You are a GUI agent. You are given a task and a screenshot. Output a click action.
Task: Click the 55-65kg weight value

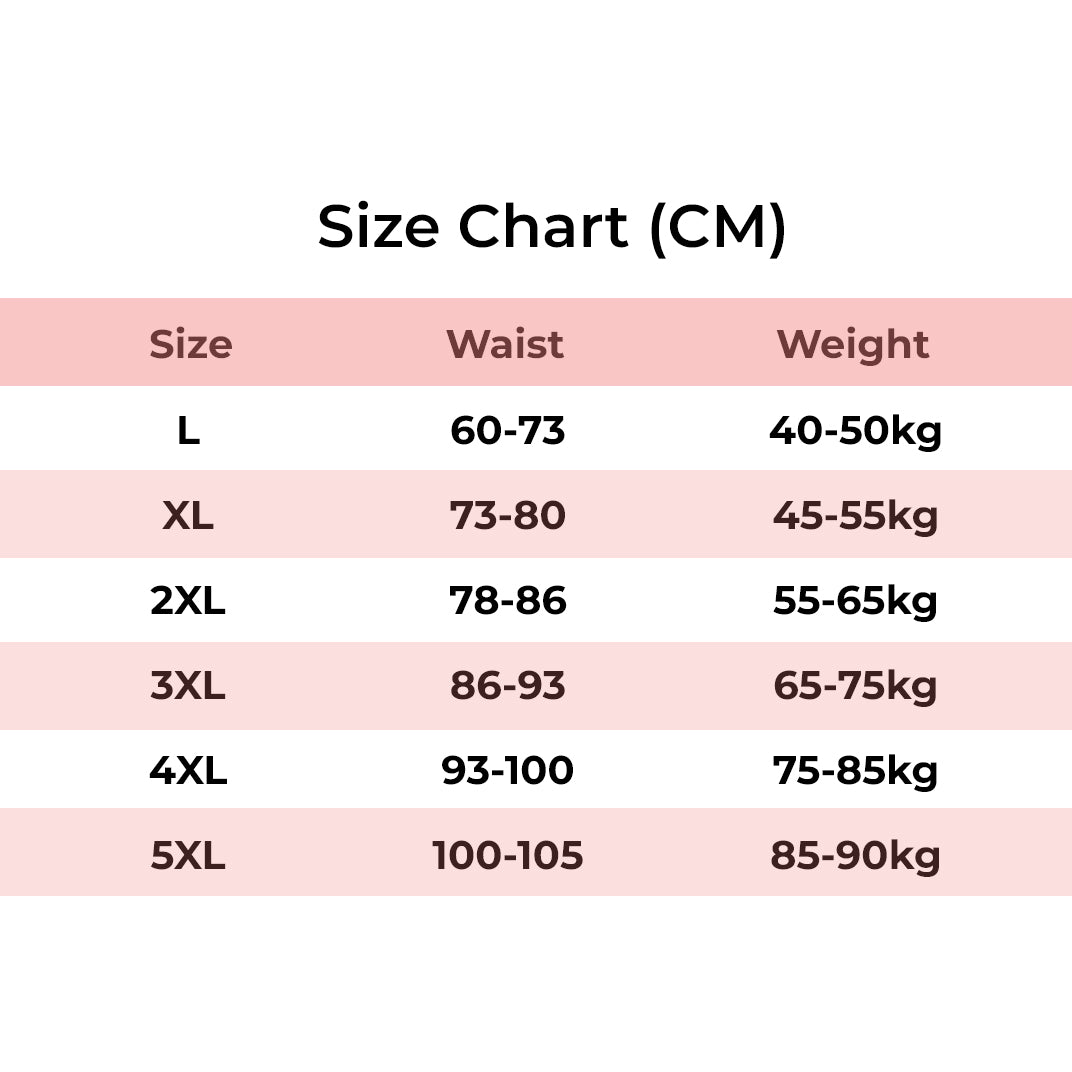click(x=855, y=602)
